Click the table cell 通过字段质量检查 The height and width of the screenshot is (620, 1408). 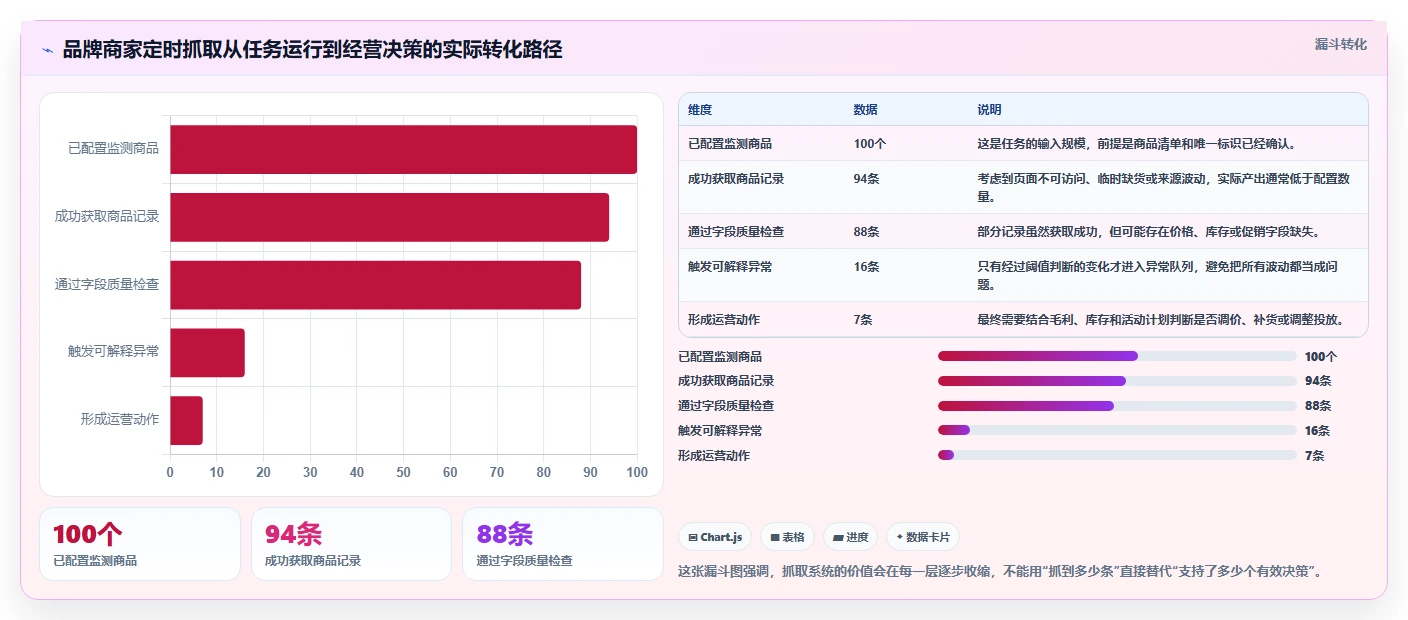(736, 232)
